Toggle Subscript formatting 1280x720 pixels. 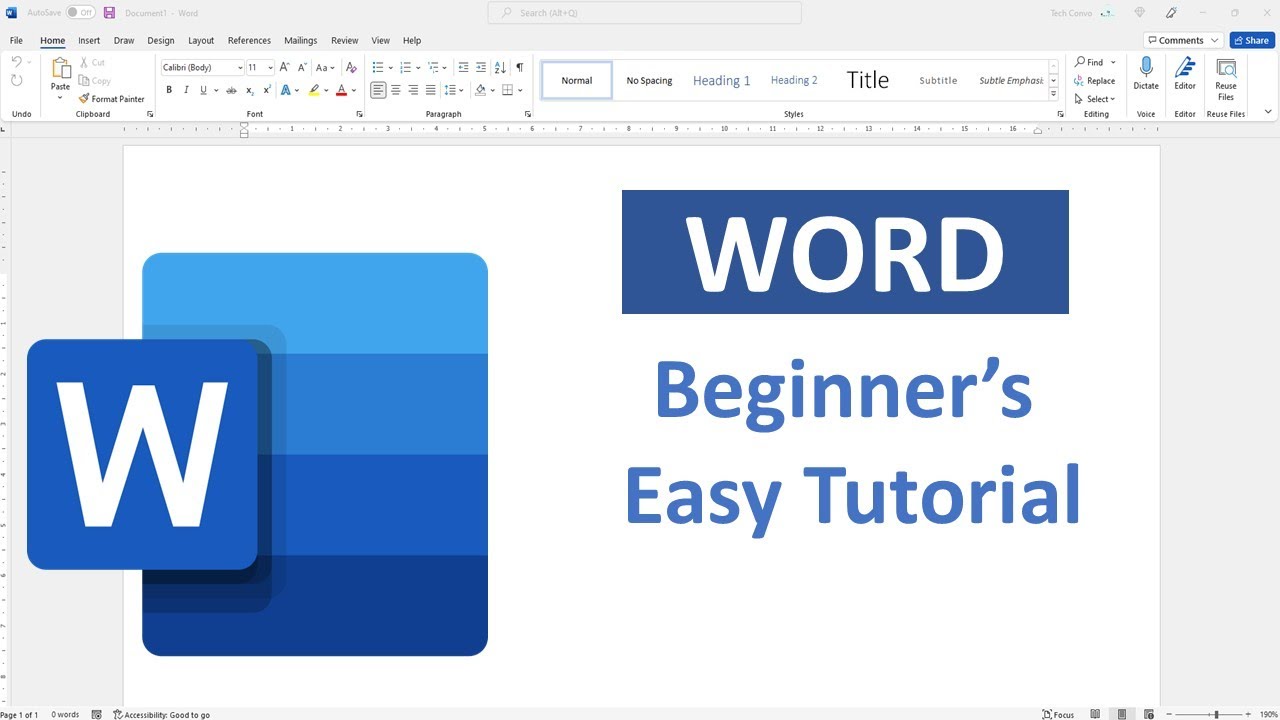[x=250, y=90]
